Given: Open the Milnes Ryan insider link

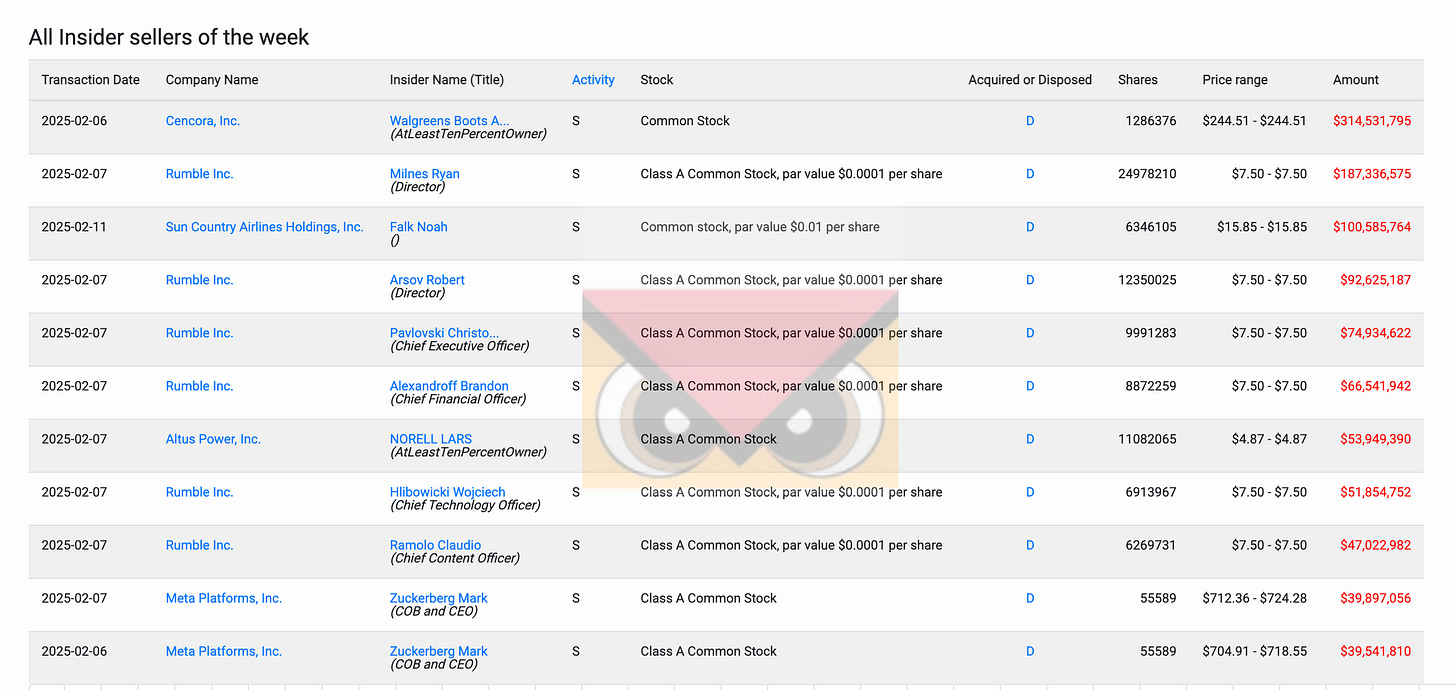Looking at the screenshot, I should 425,174.
